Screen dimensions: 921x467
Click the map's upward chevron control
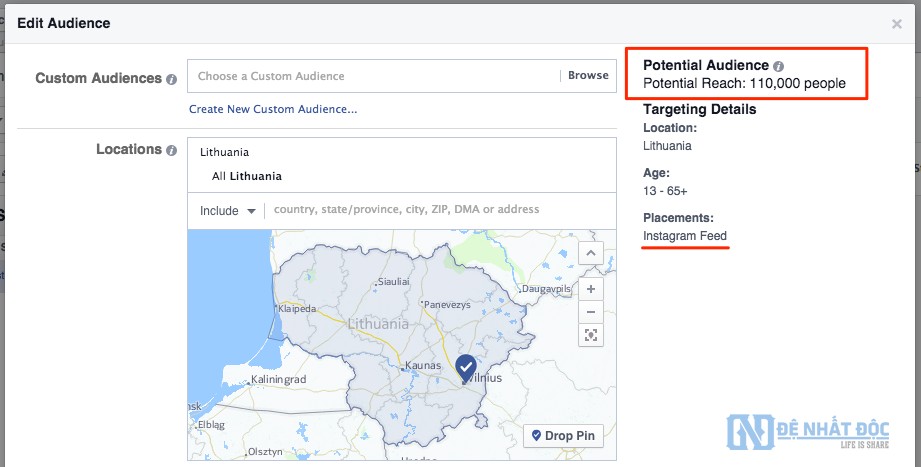tap(591, 254)
